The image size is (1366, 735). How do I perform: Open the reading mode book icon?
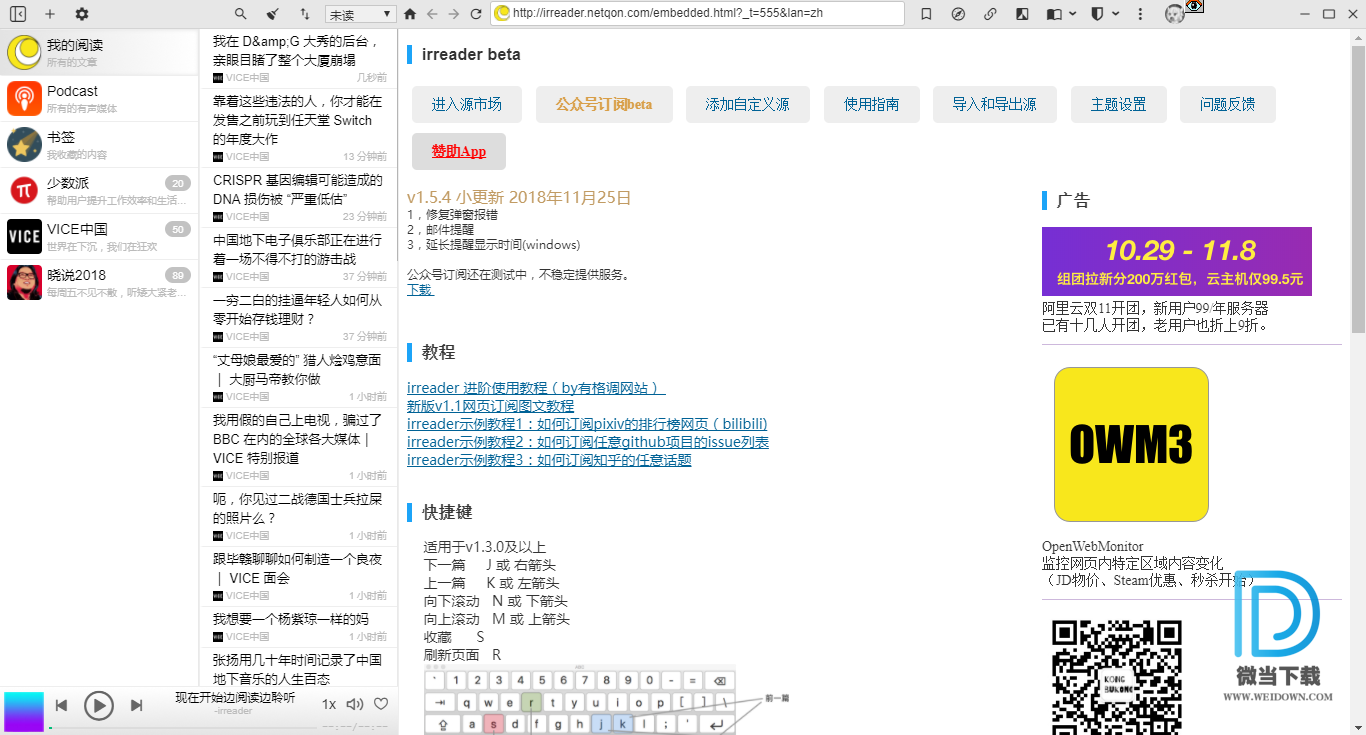[1054, 14]
